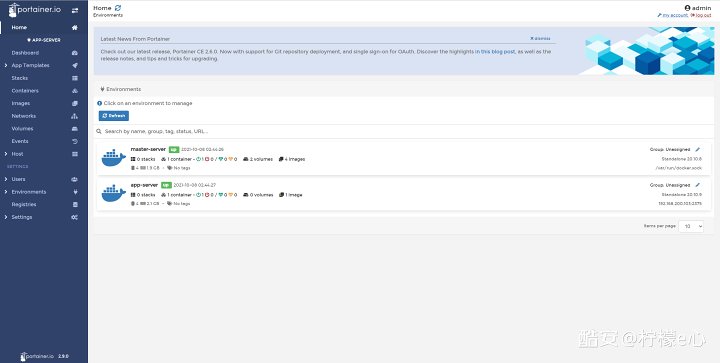Expand the App Templates submenu chevron
Screen dimensions: 720x363
click(6, 65)
